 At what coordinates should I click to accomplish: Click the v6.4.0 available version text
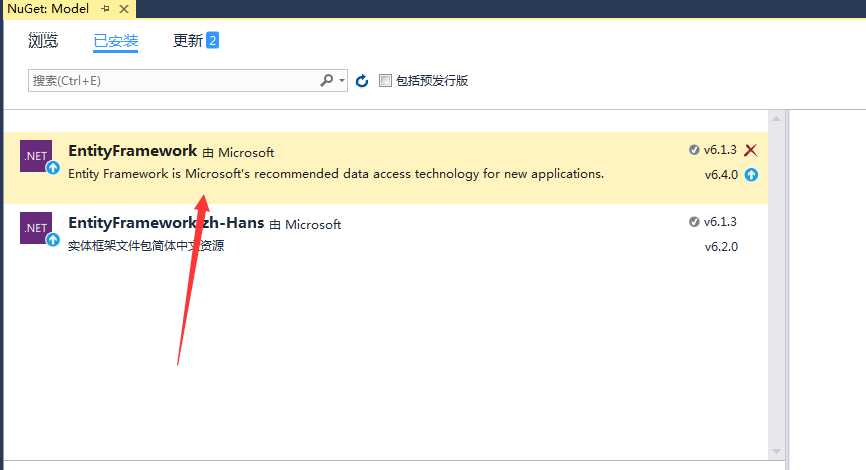[721, 175]
